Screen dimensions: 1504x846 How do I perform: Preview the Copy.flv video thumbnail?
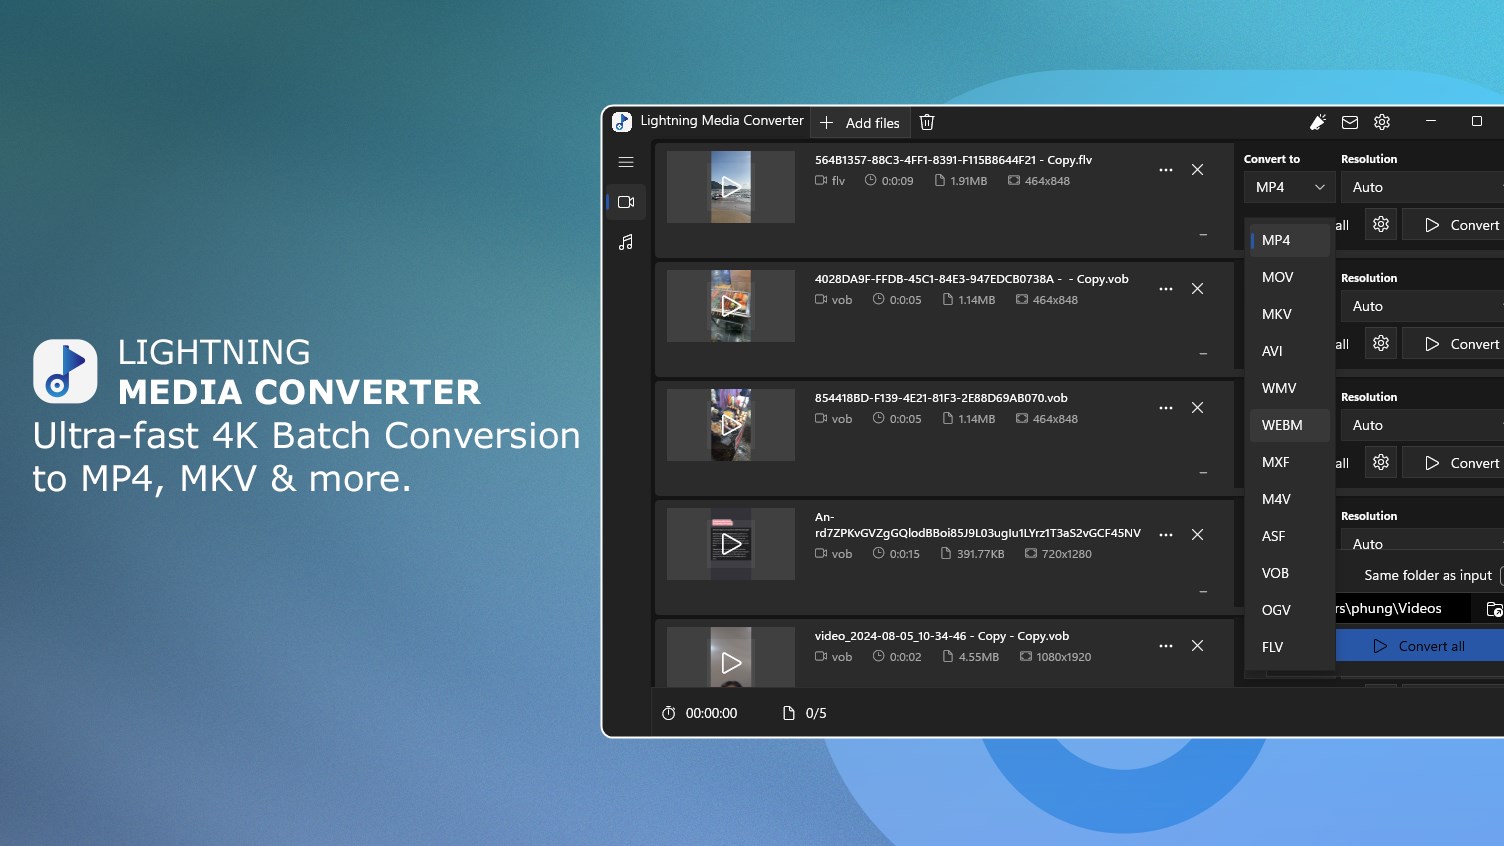[x=731, y=187]
